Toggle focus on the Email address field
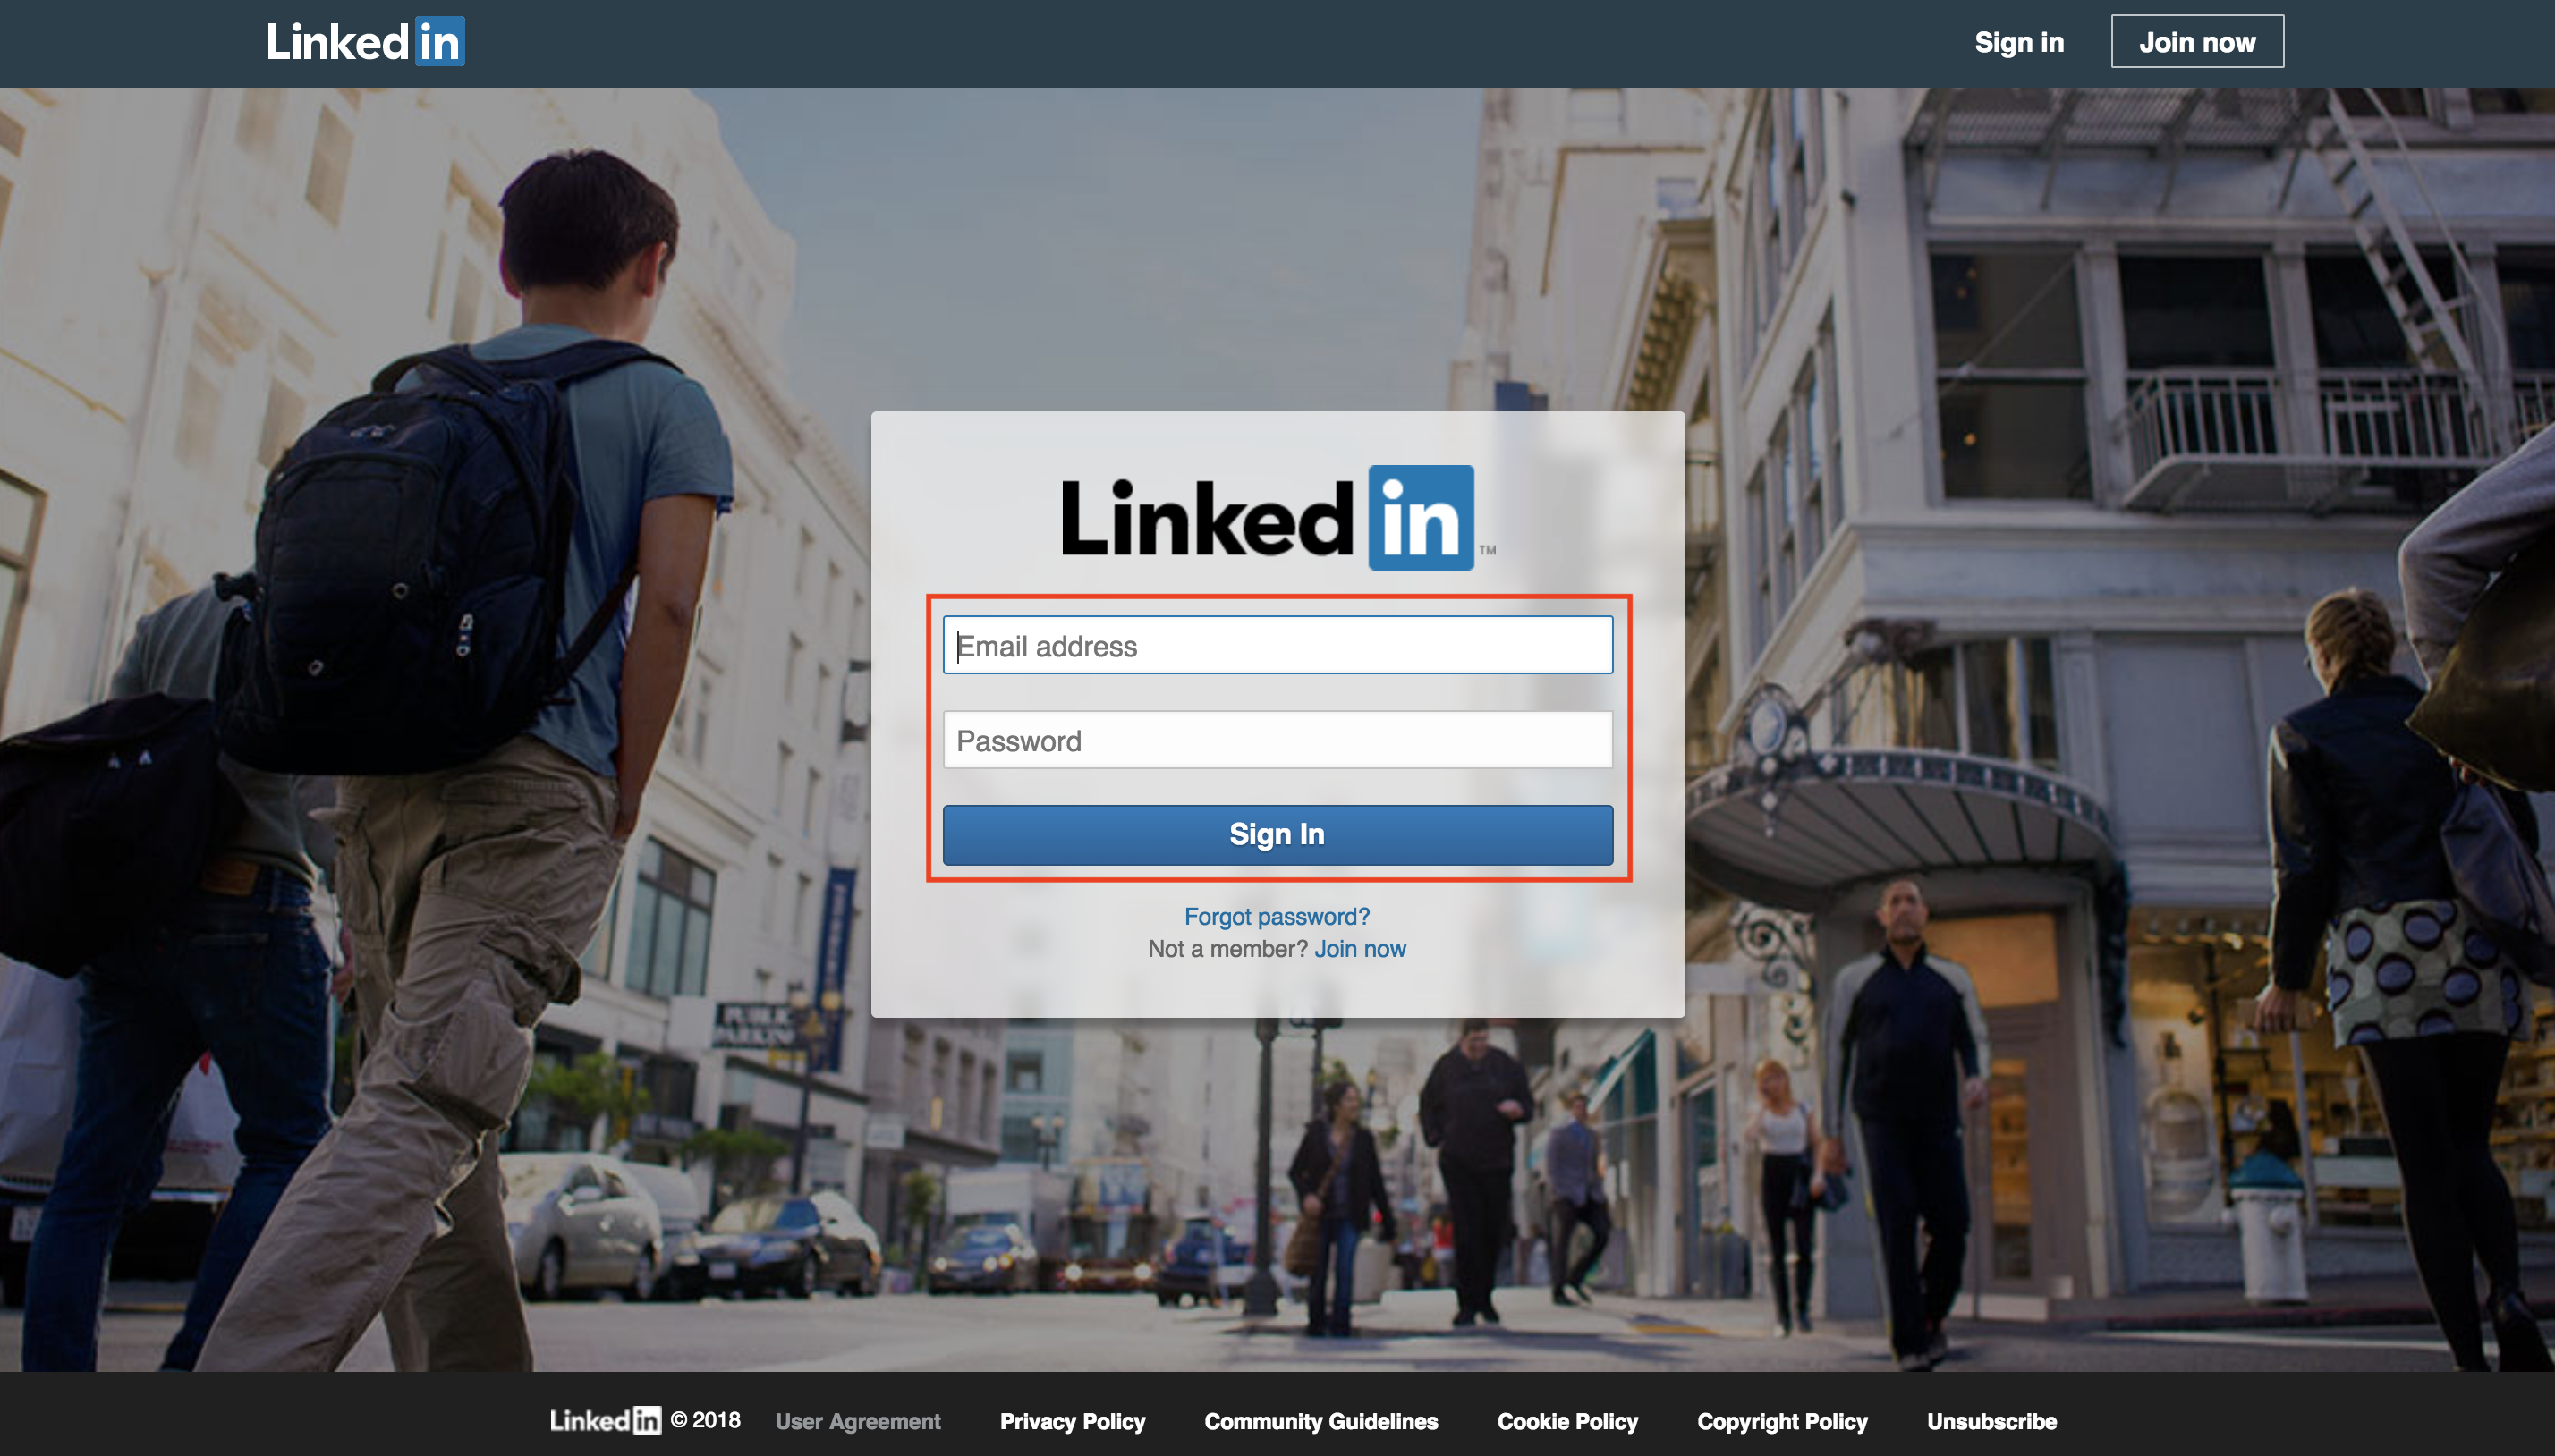This screenshot has height=1456, width=2555. 1277,644
